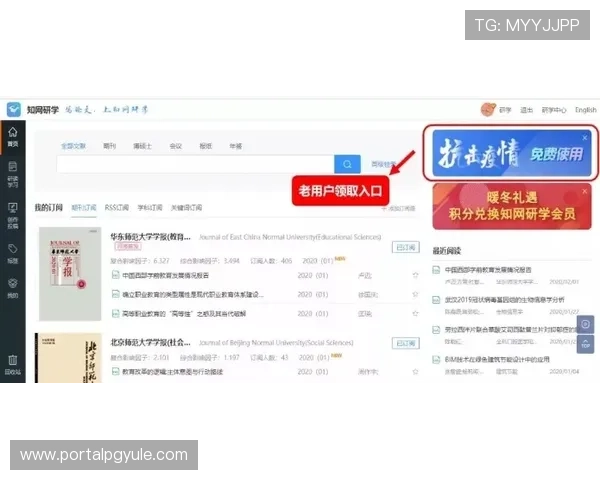600x480 pixels.
Task: Click the floating round icon above TOP
Action: point(585,324)
